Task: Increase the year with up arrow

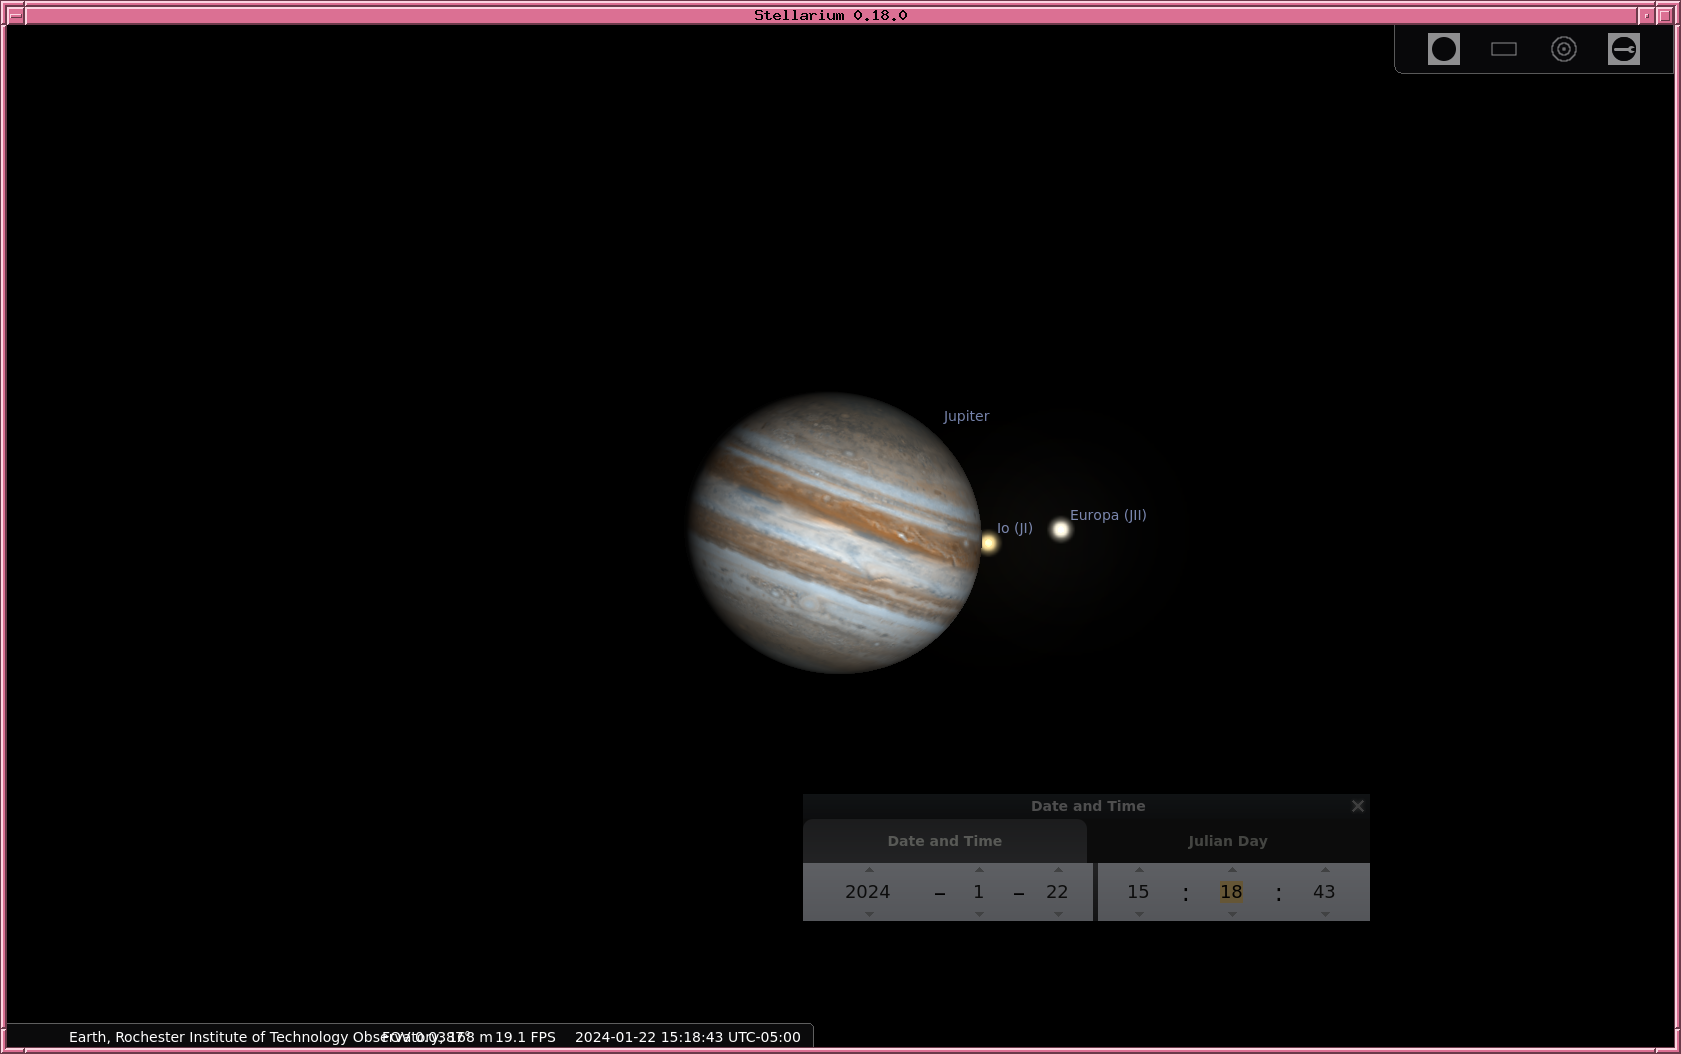Action: (869, 870)
